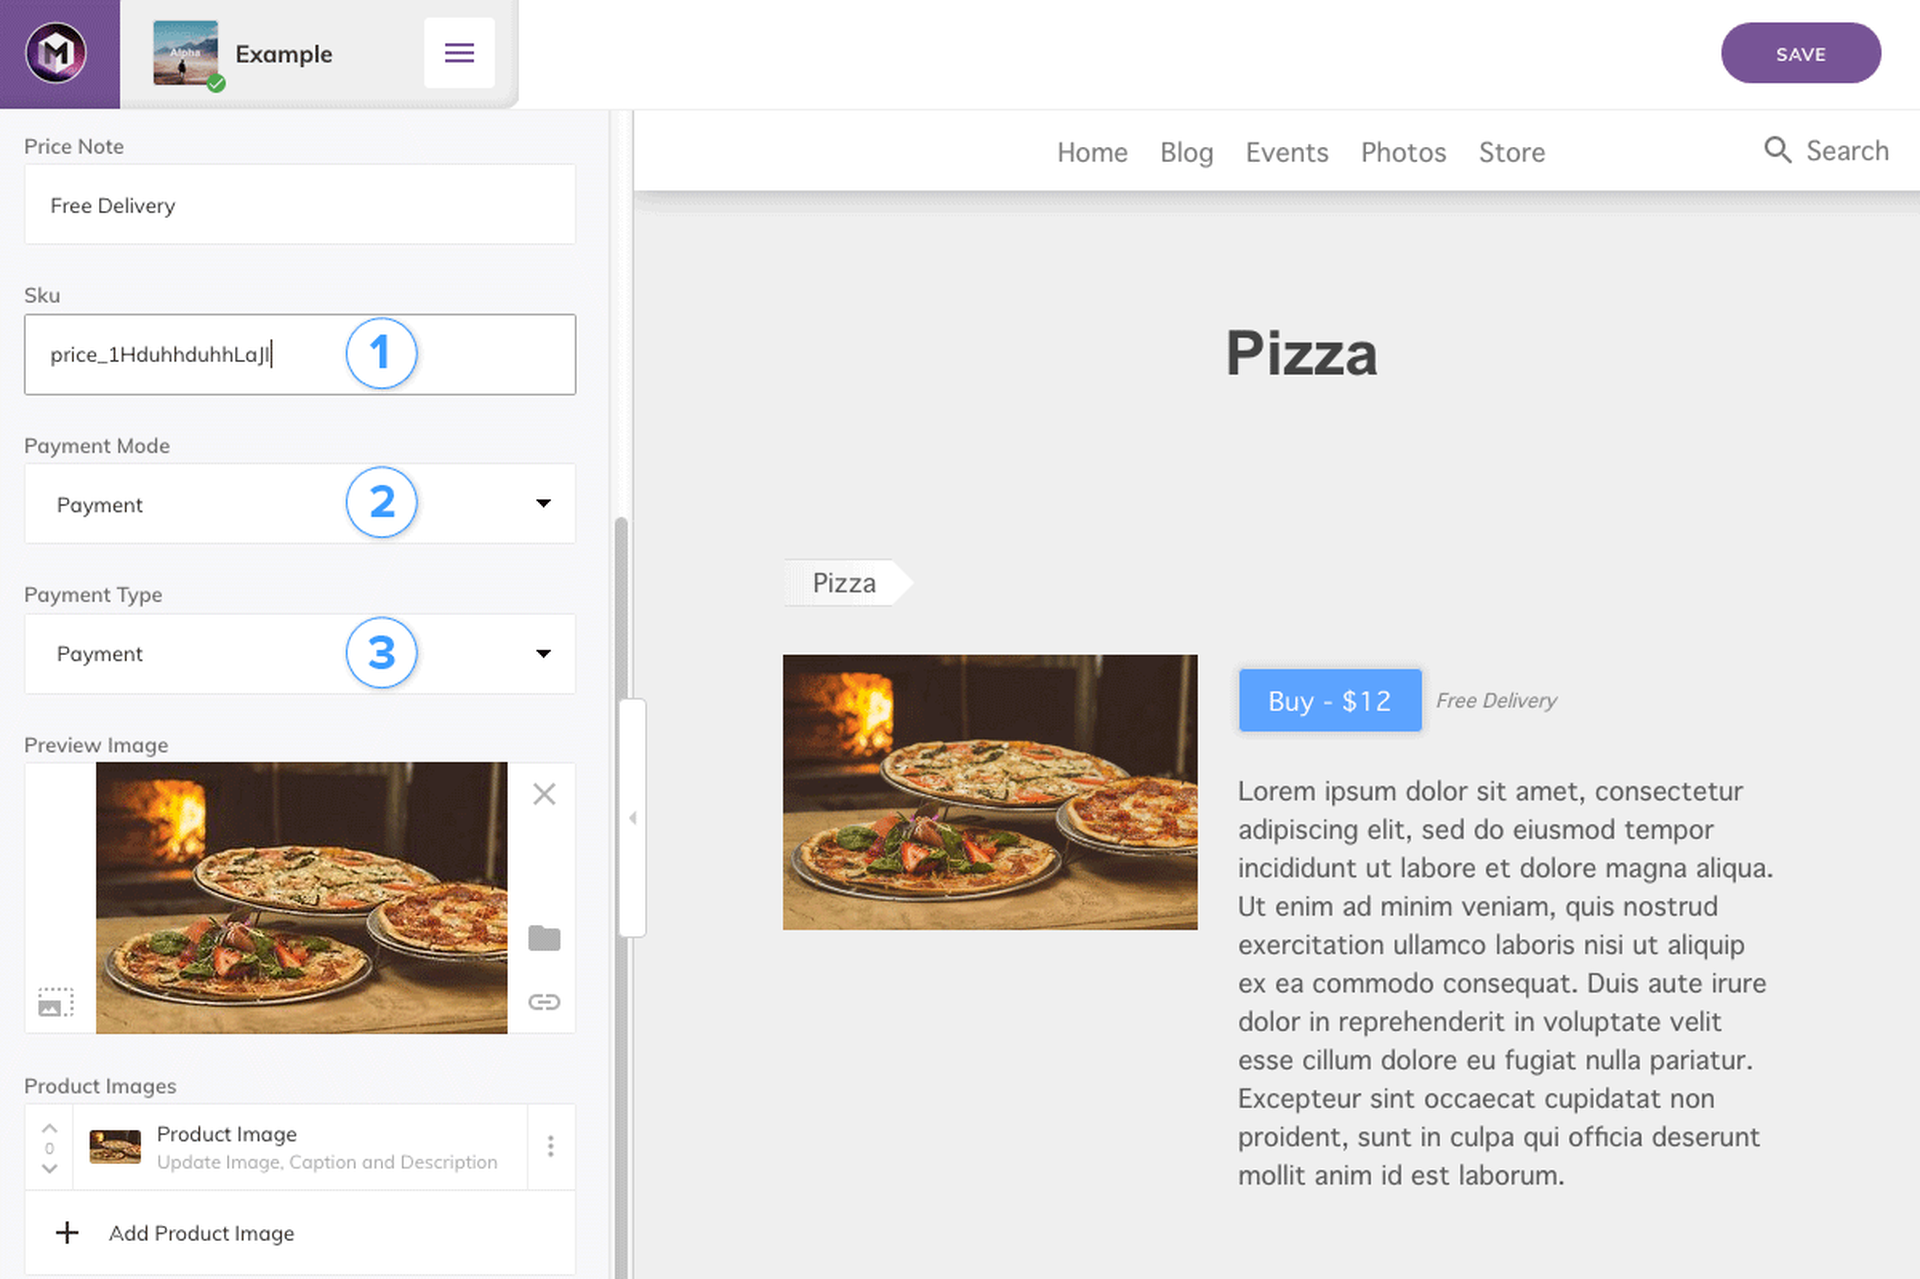The width and height of the screenshot is (1920, 1279).
Task: Click the Buy - $12 button
Action: pyautogui.click(x=1330, y=700)
